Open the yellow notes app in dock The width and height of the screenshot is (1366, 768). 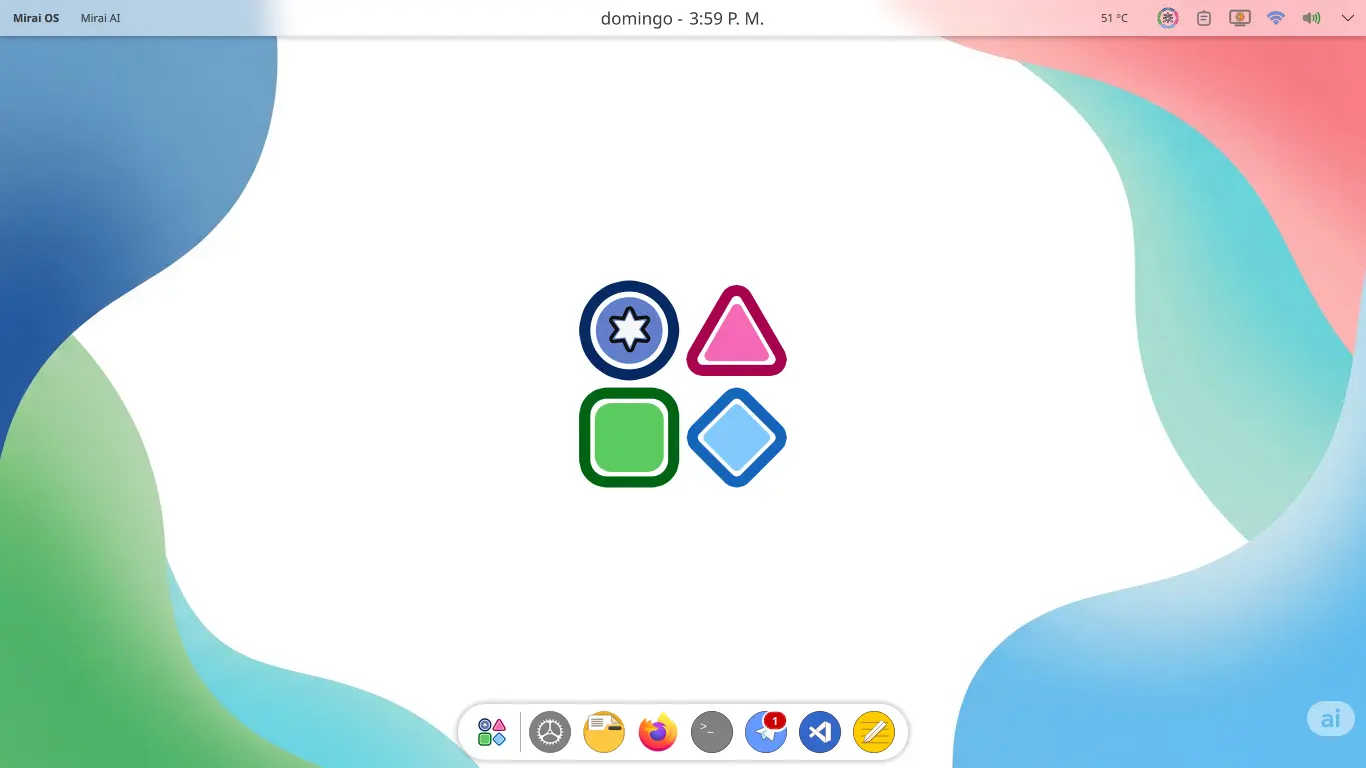pyautogui.click(x=874, y=732)
